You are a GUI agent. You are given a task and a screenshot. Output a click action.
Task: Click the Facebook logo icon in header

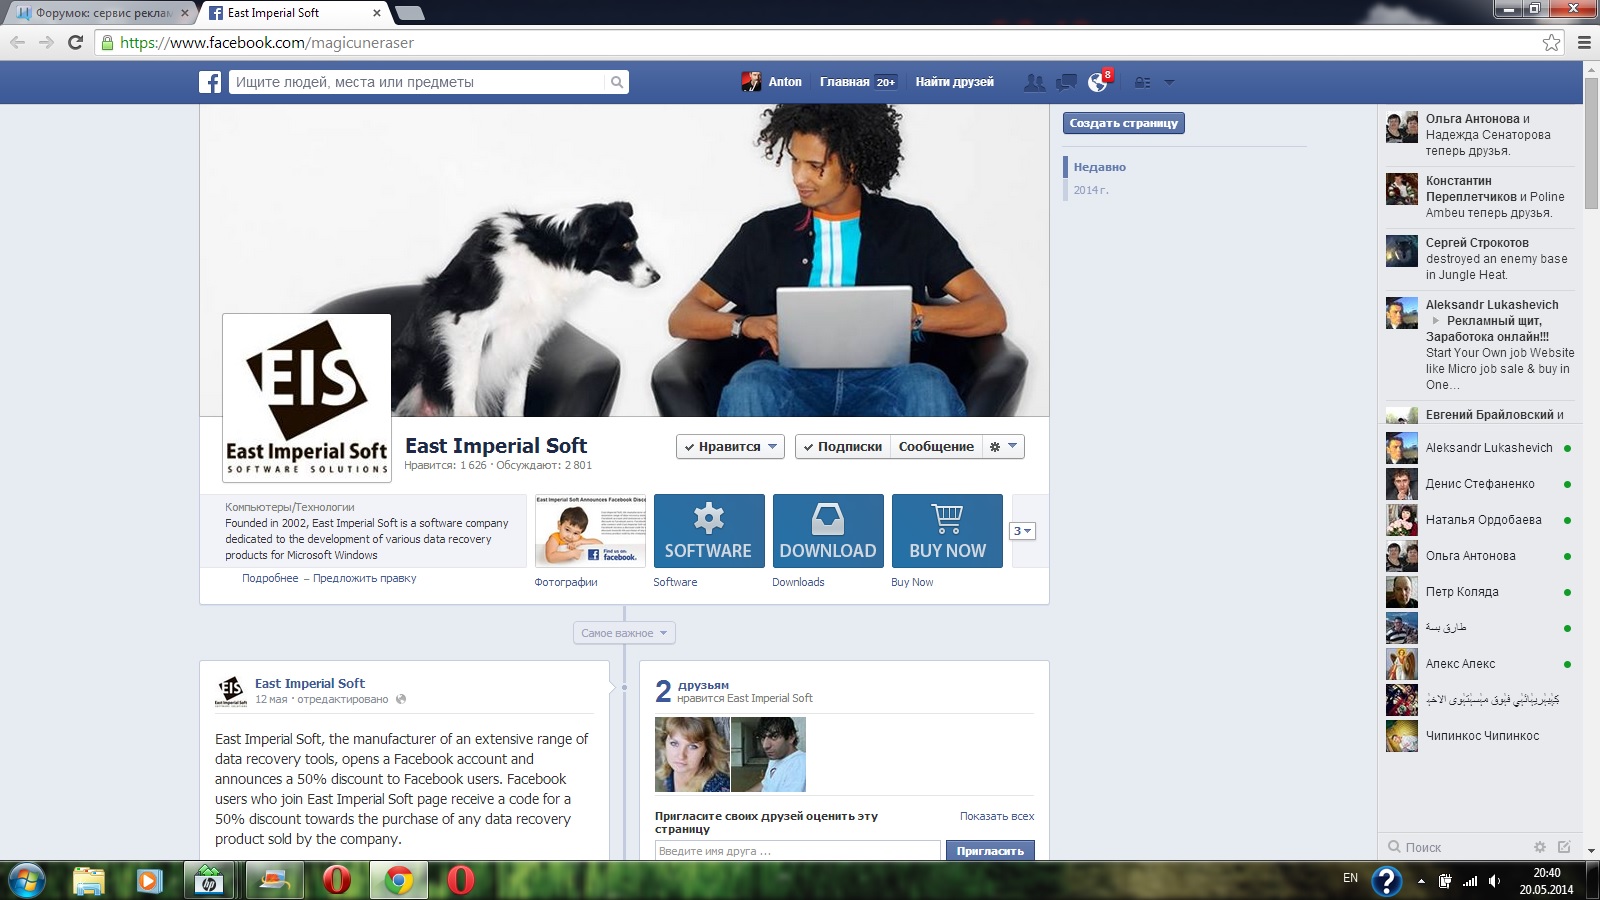click(210, 82)
